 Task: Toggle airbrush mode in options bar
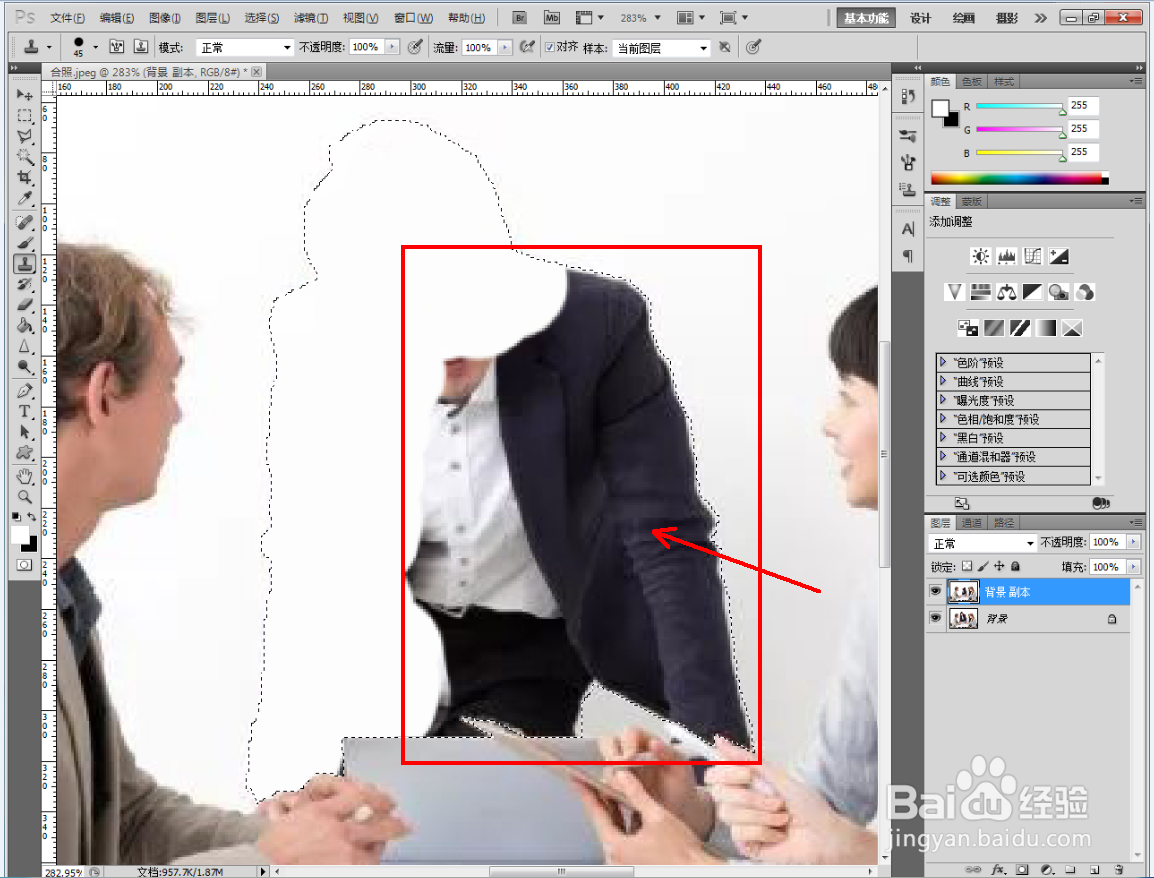point(527,47)
